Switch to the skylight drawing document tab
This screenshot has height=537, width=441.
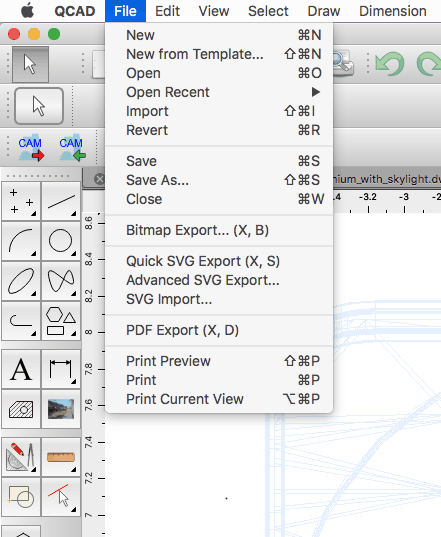coord(387,179)
